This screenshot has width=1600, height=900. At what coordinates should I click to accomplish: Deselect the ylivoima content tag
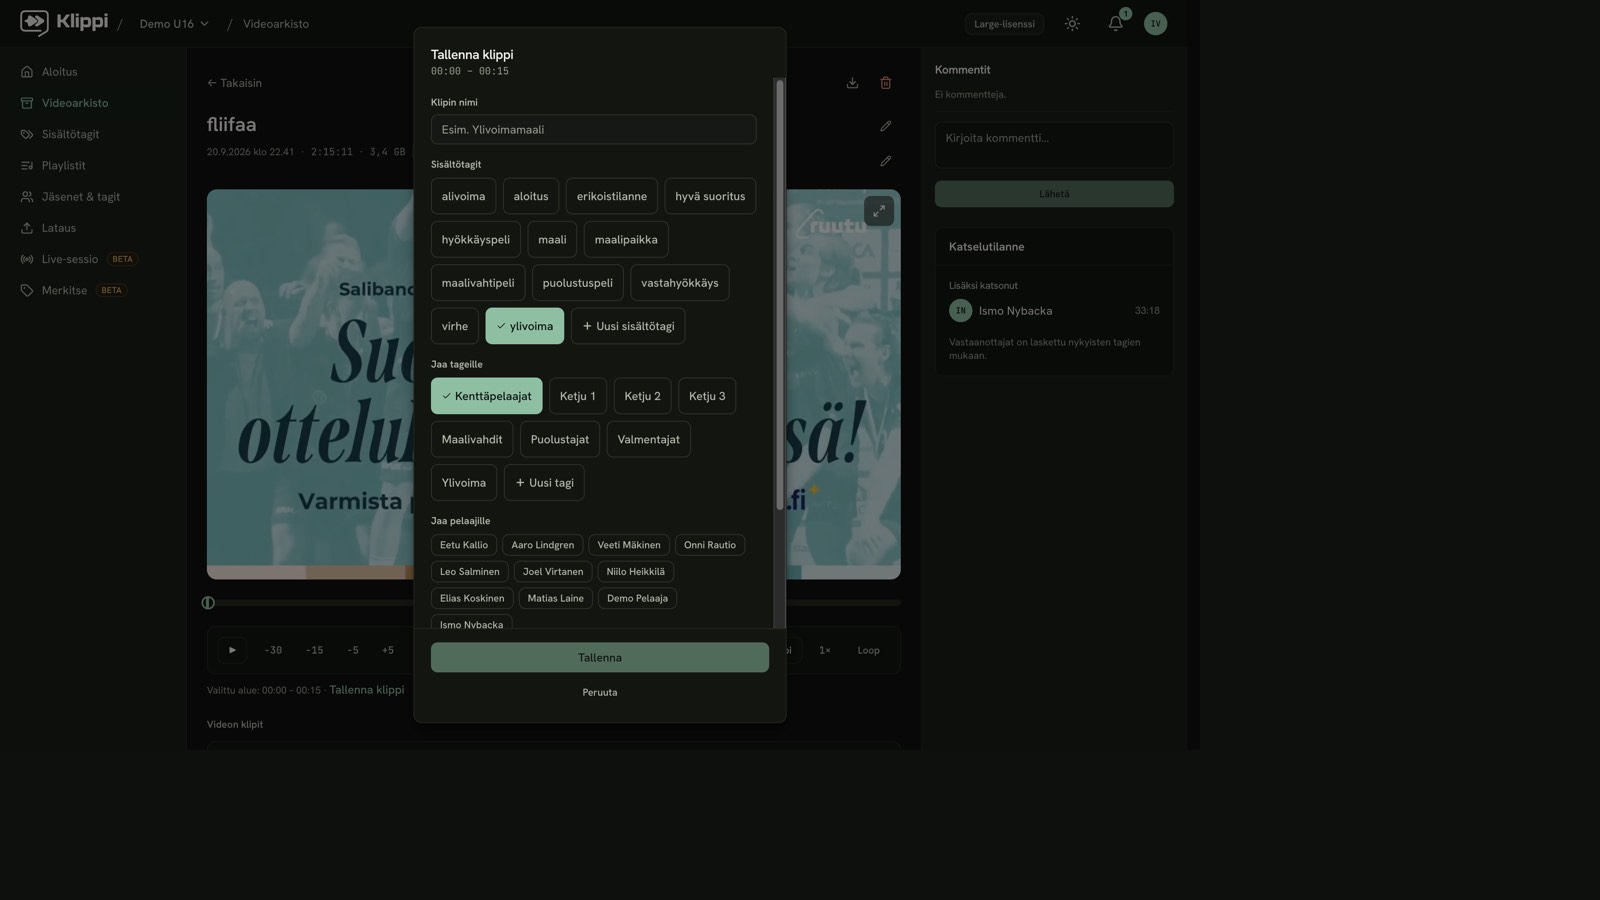pyautogui.click(x=525, y=326)
